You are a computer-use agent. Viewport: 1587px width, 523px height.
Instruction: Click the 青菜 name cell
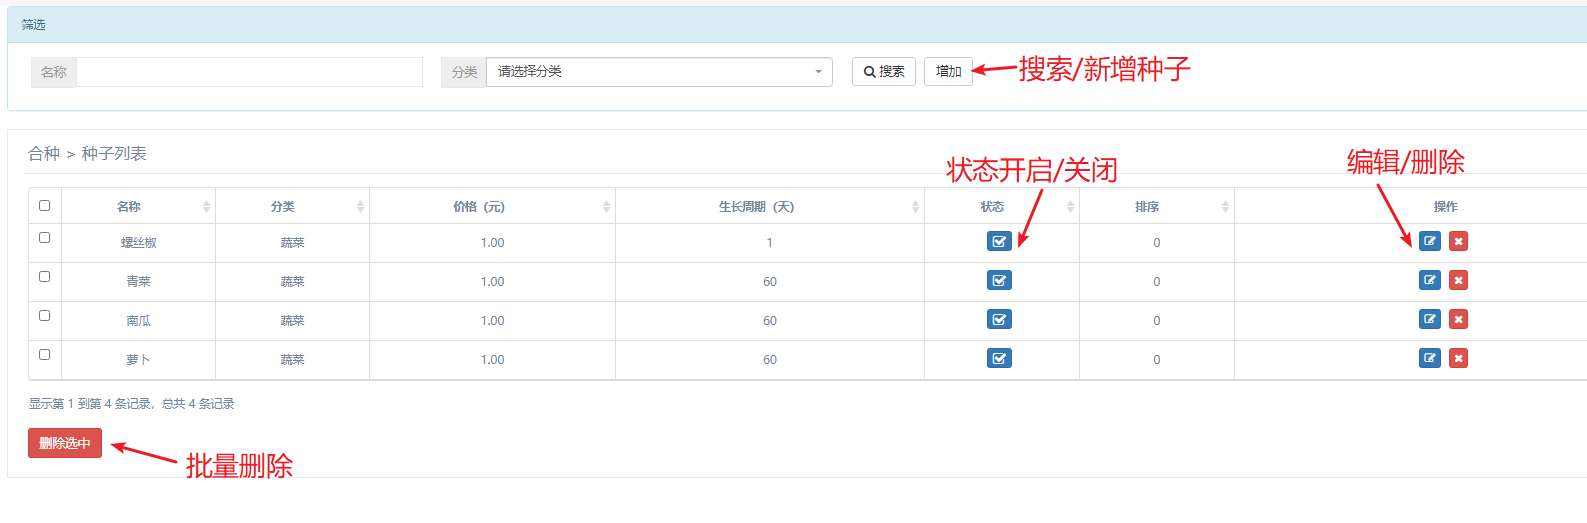[138, 282]
